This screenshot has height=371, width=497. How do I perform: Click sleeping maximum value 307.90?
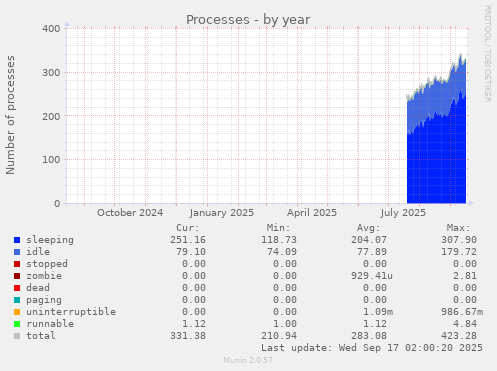tap(459, 240)
